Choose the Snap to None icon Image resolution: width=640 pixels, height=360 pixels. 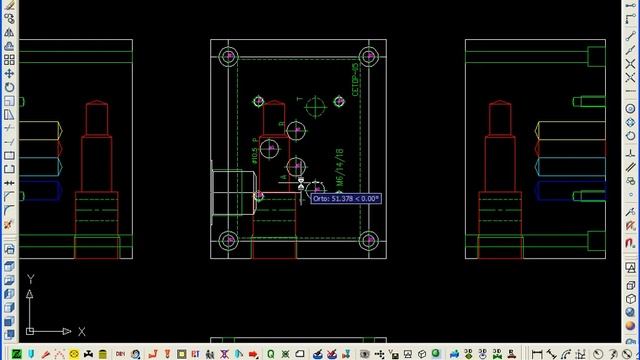coord(631,225)
